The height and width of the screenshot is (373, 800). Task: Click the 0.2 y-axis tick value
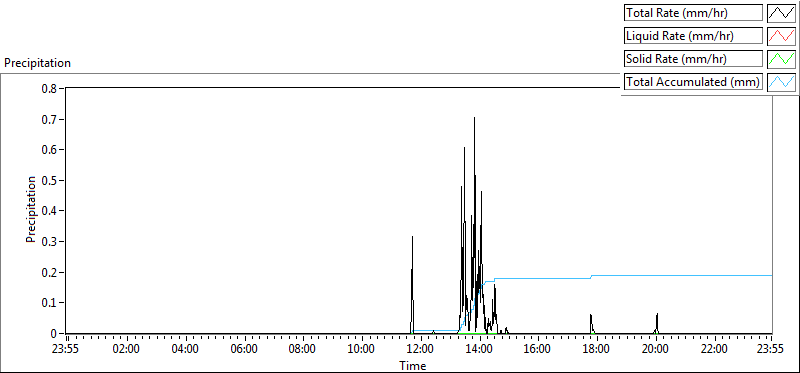point(48,272)
